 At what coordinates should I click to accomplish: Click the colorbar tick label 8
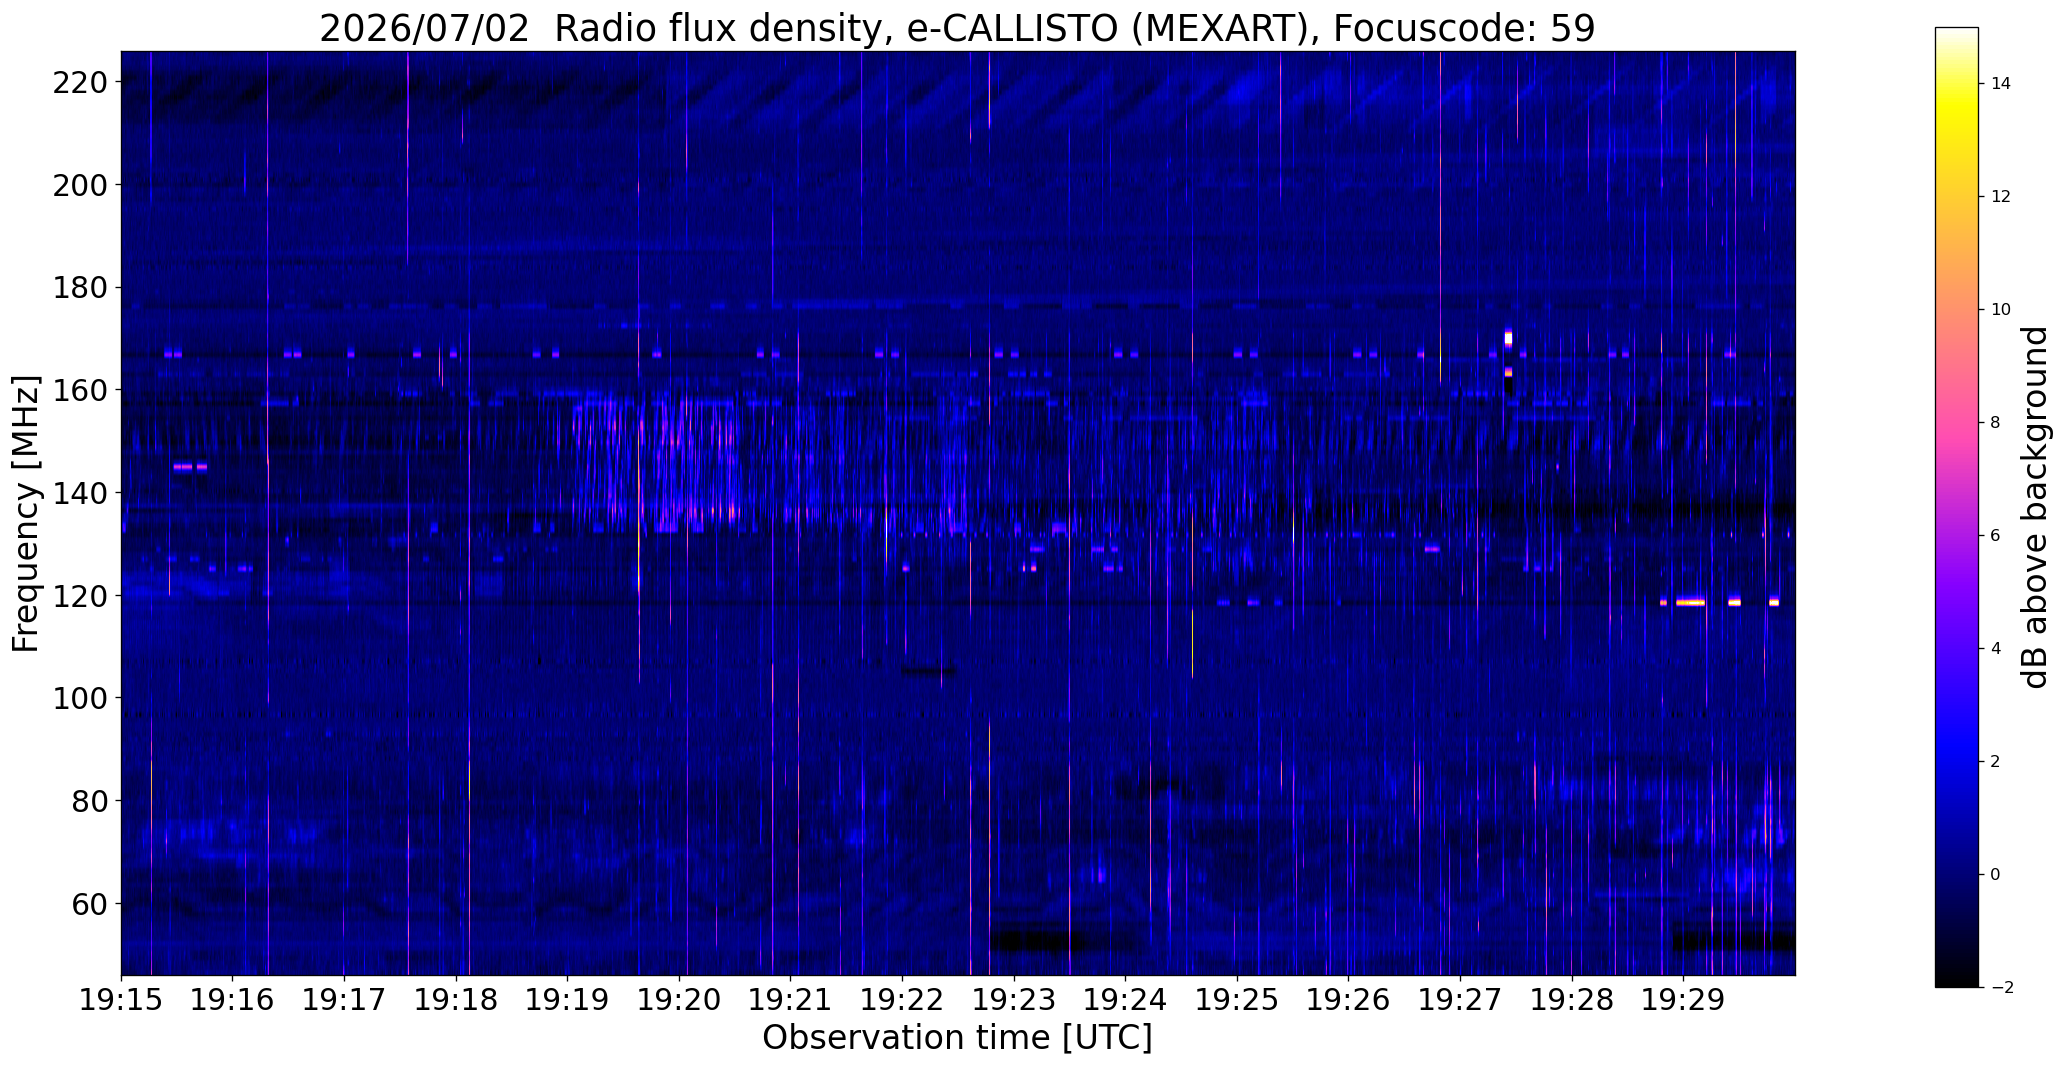[x=1995, y=423]
